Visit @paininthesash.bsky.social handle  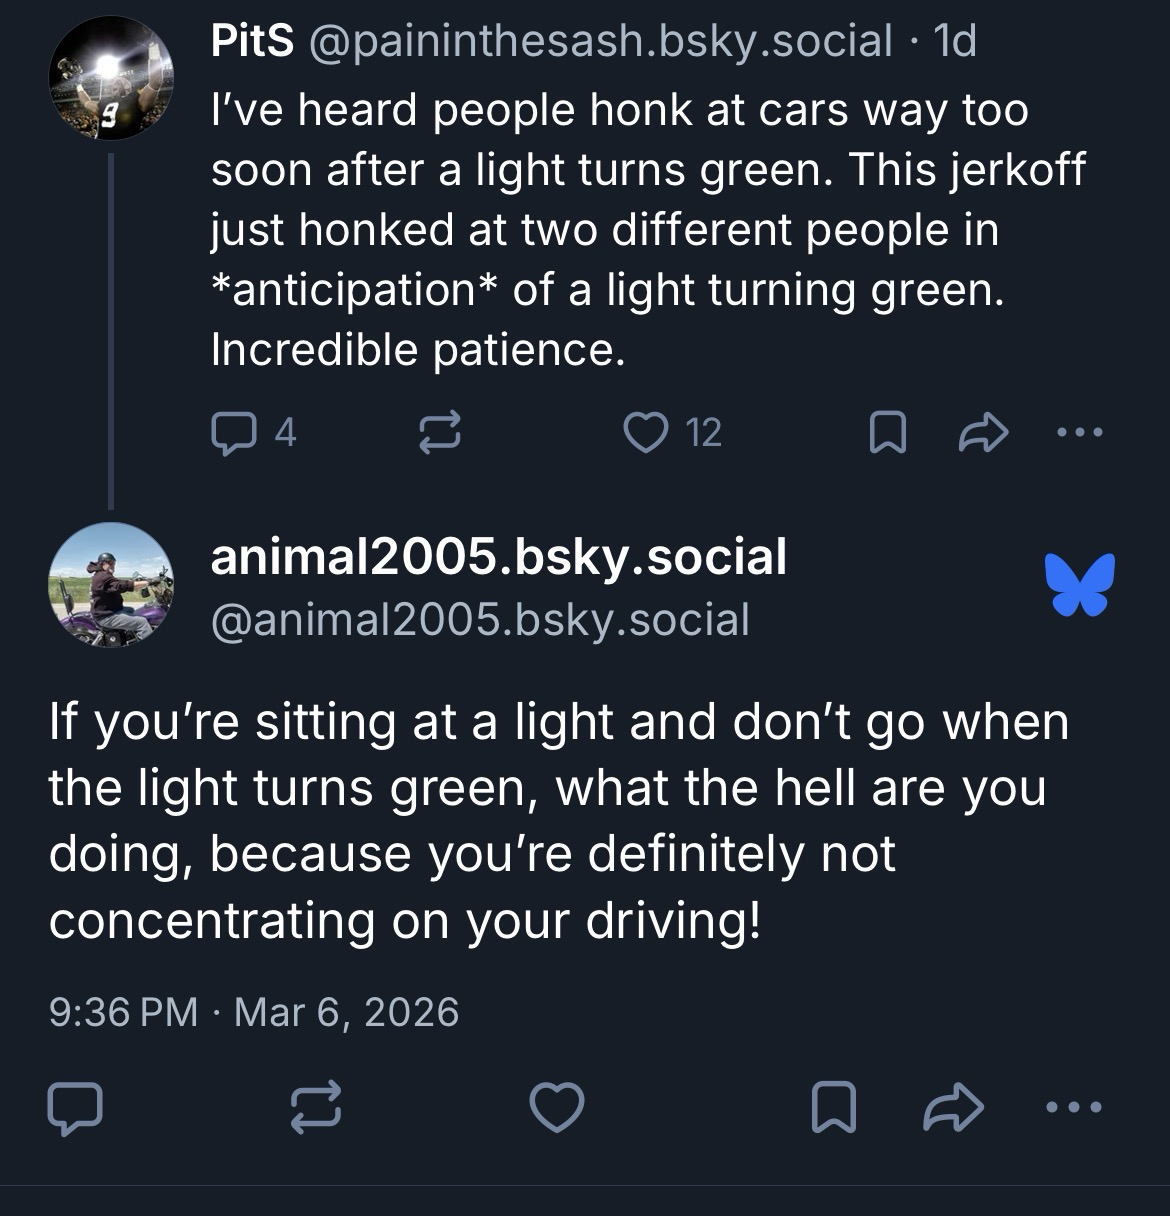pyautogui.click(x=602, y=41)
